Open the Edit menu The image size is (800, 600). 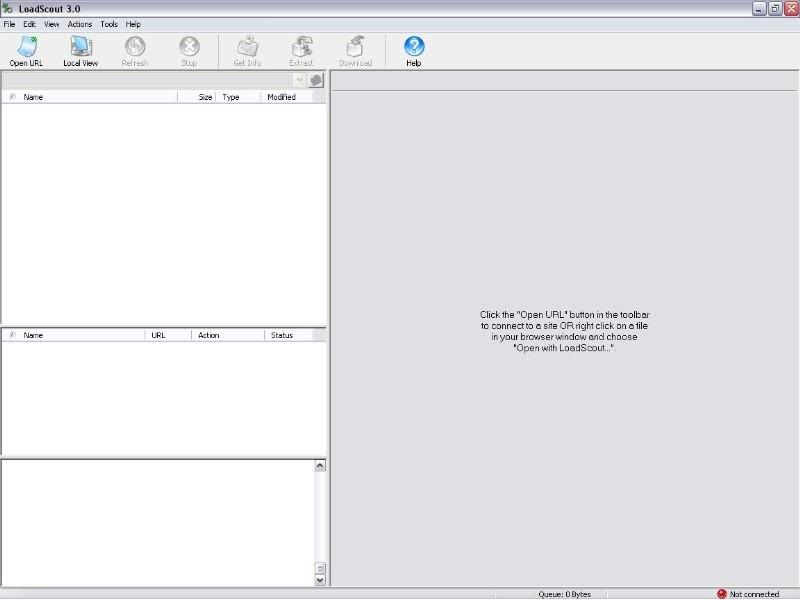click(x=30, y=24)
